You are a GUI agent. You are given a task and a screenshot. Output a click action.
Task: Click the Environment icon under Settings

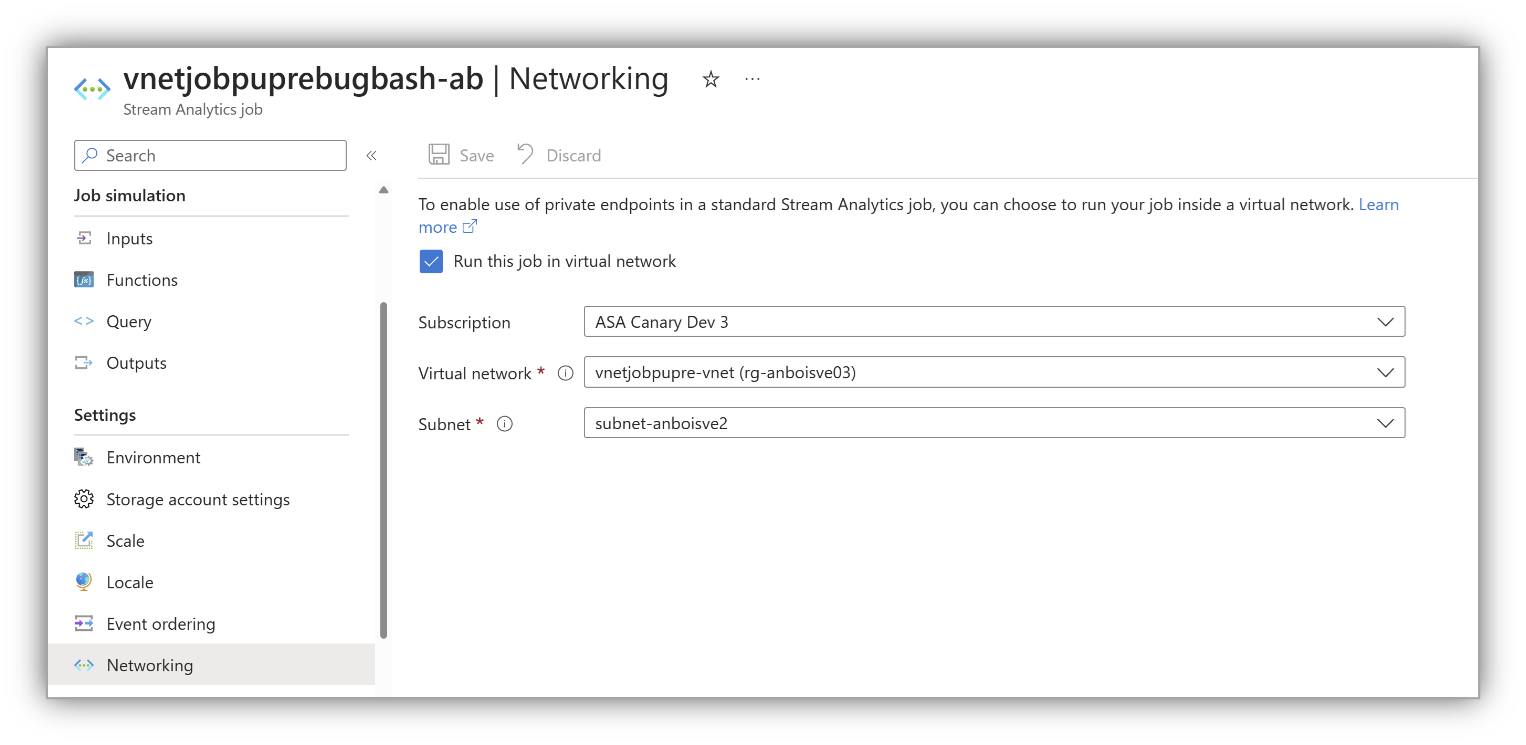point(85,457)
